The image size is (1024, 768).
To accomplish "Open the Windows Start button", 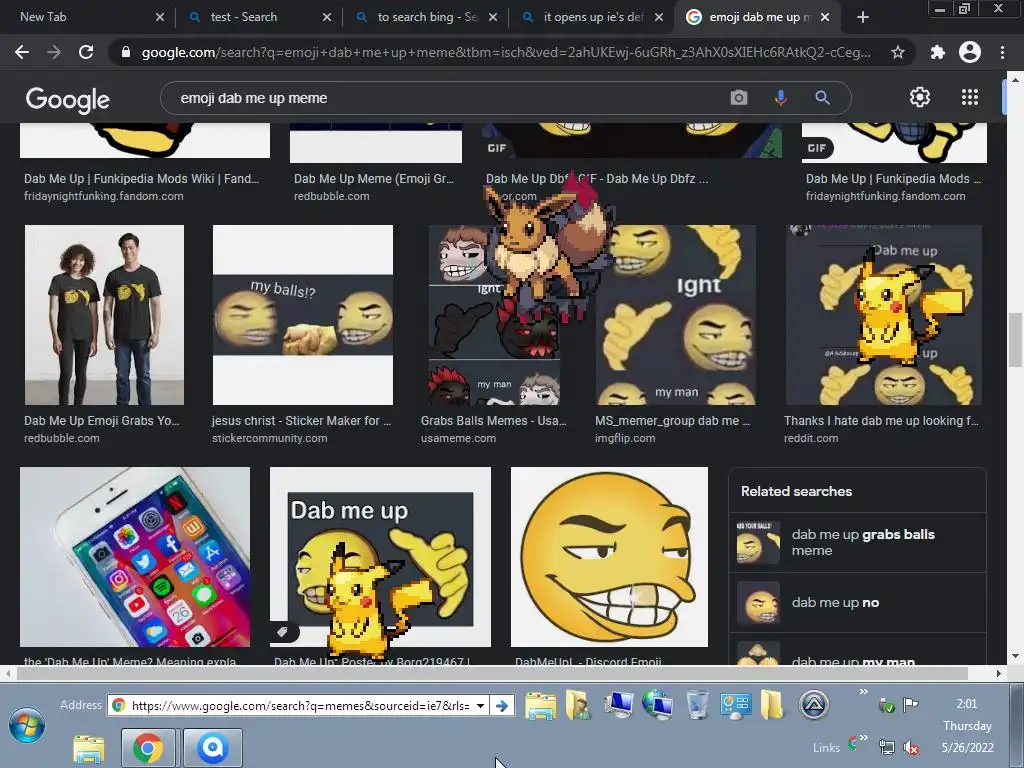I will (x=27, y=725).
